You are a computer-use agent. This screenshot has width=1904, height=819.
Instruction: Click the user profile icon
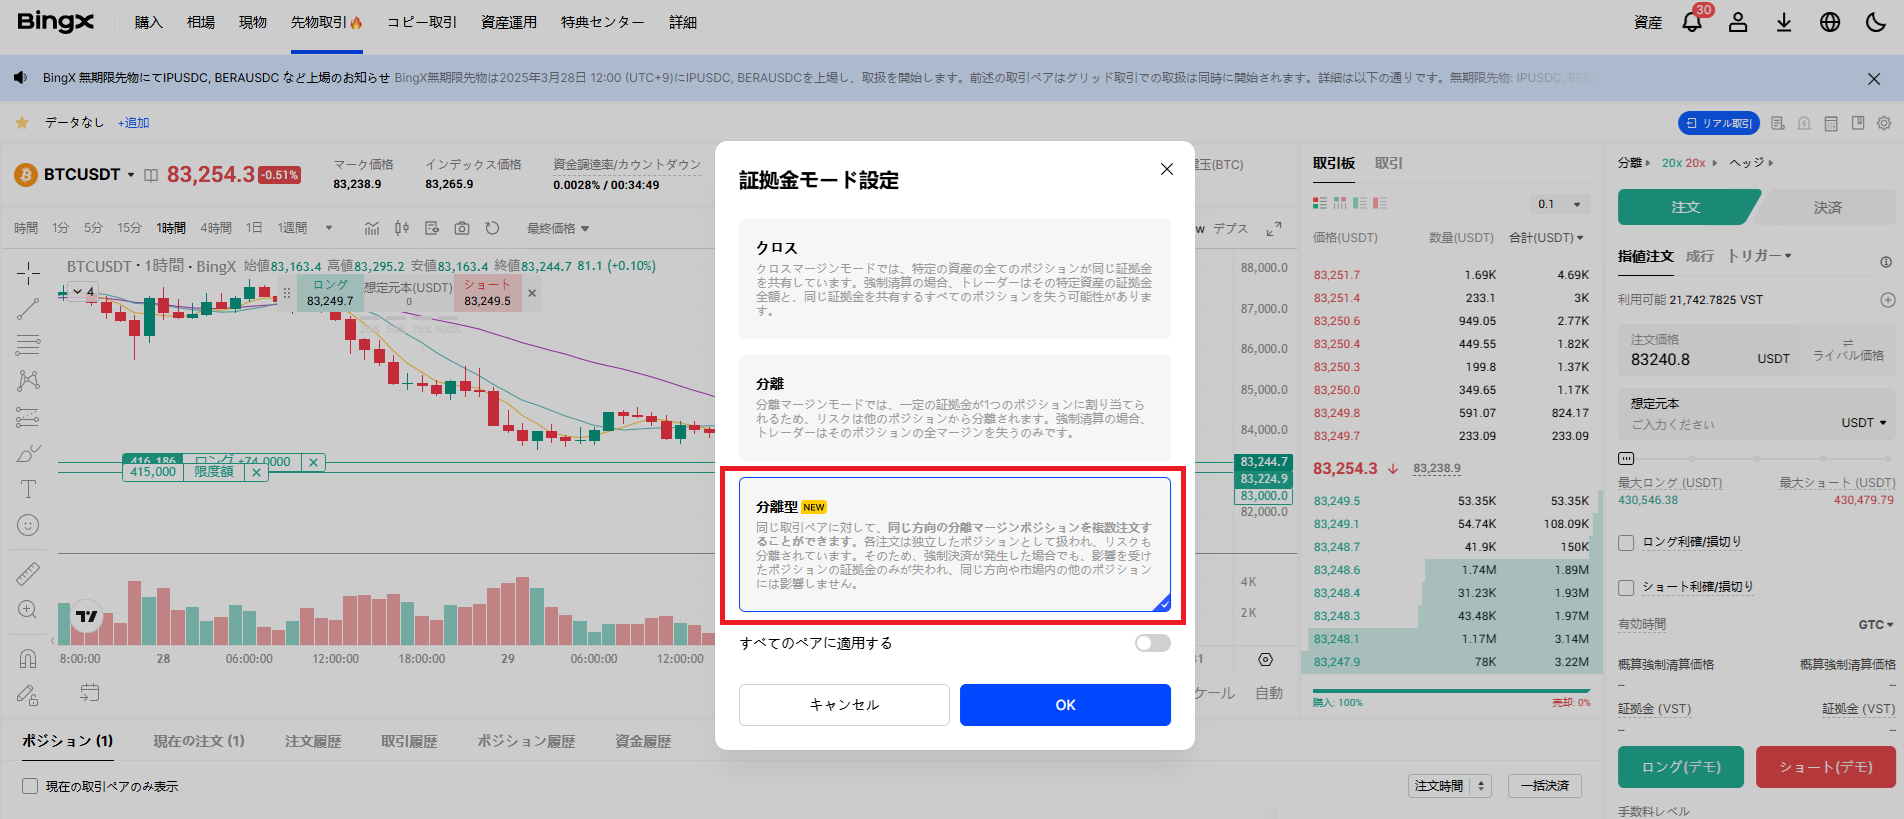[x=1738, y=22]
